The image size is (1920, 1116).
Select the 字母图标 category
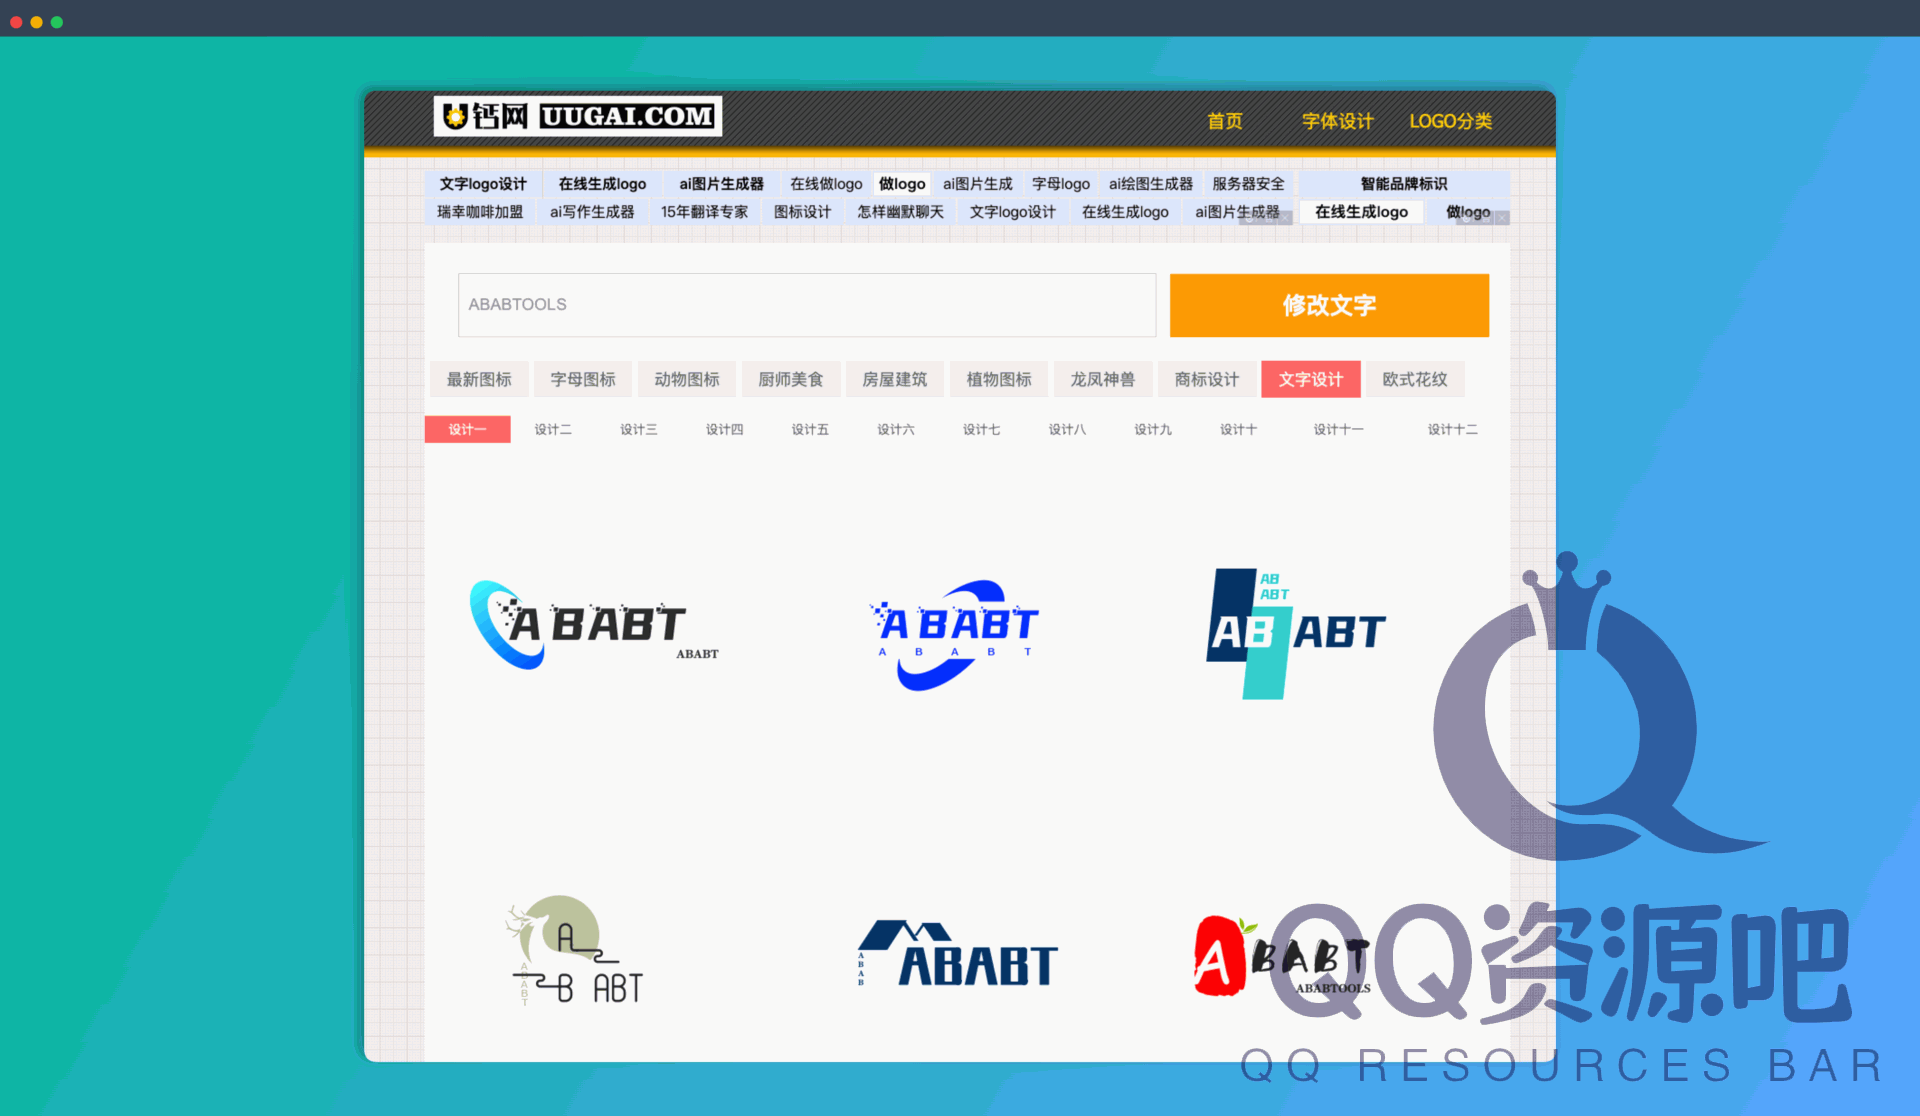(x=583, y=379)
